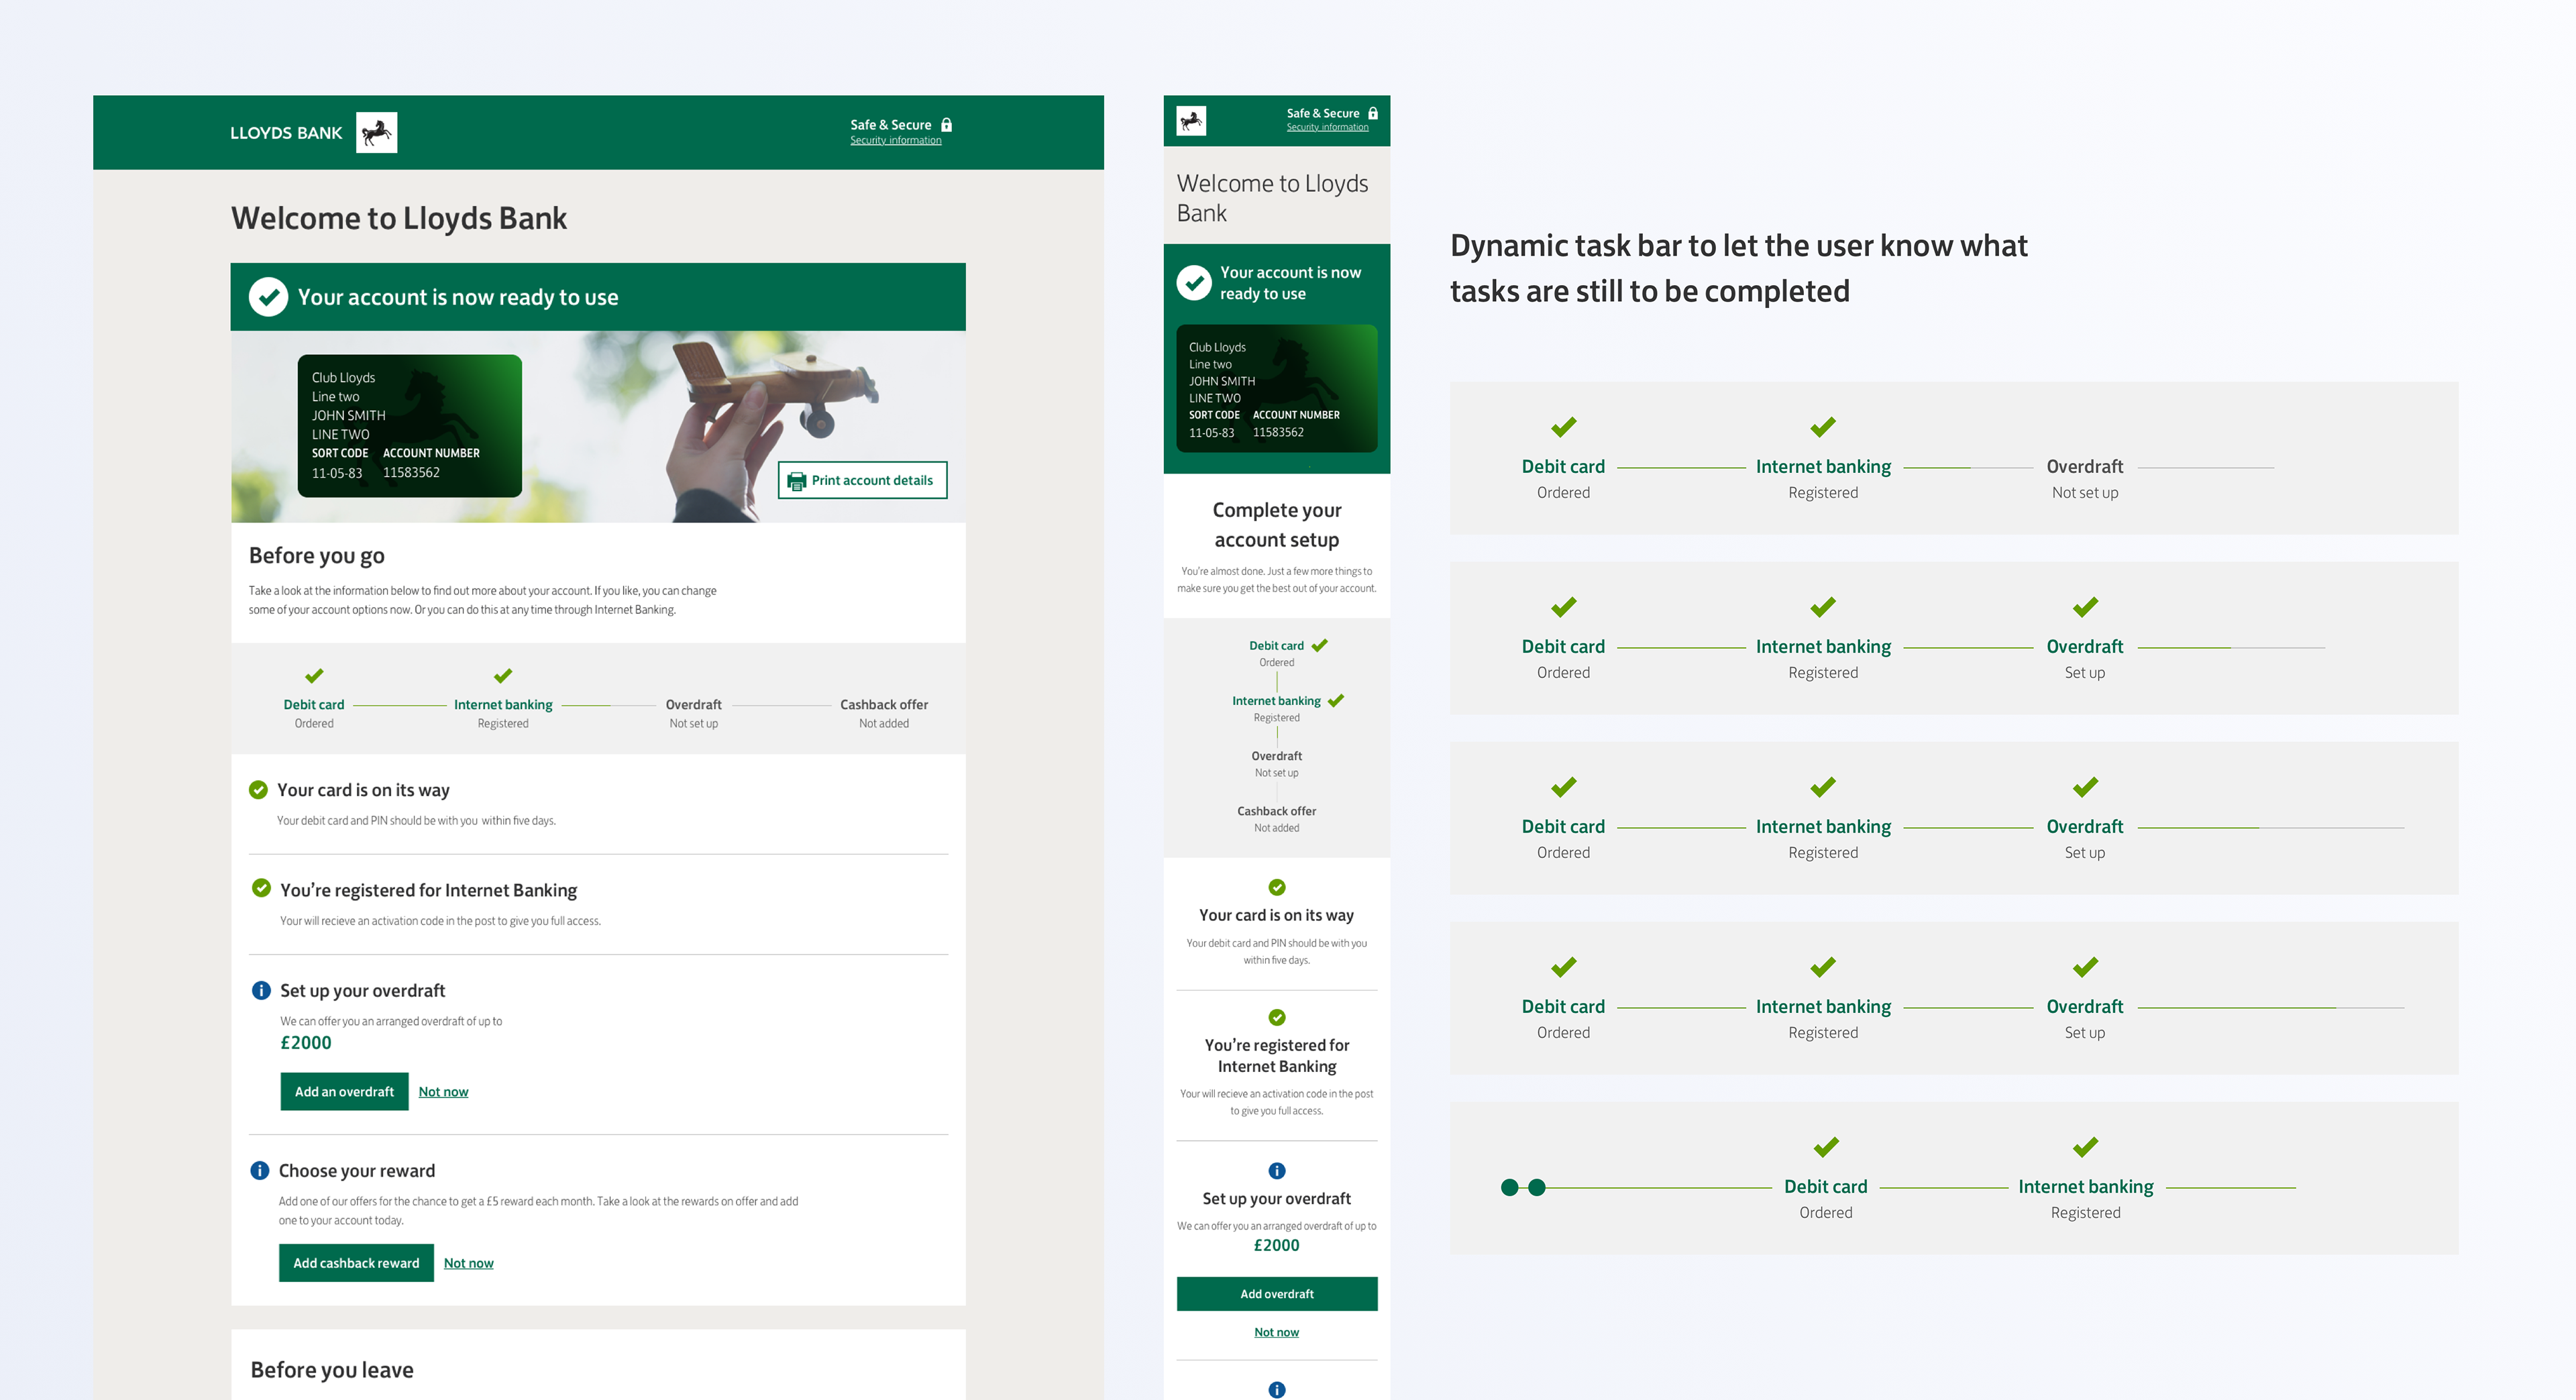2576x1400 pixels.
Task: Click green tick above desktop Internet banking step
Action: coord(503,676)
